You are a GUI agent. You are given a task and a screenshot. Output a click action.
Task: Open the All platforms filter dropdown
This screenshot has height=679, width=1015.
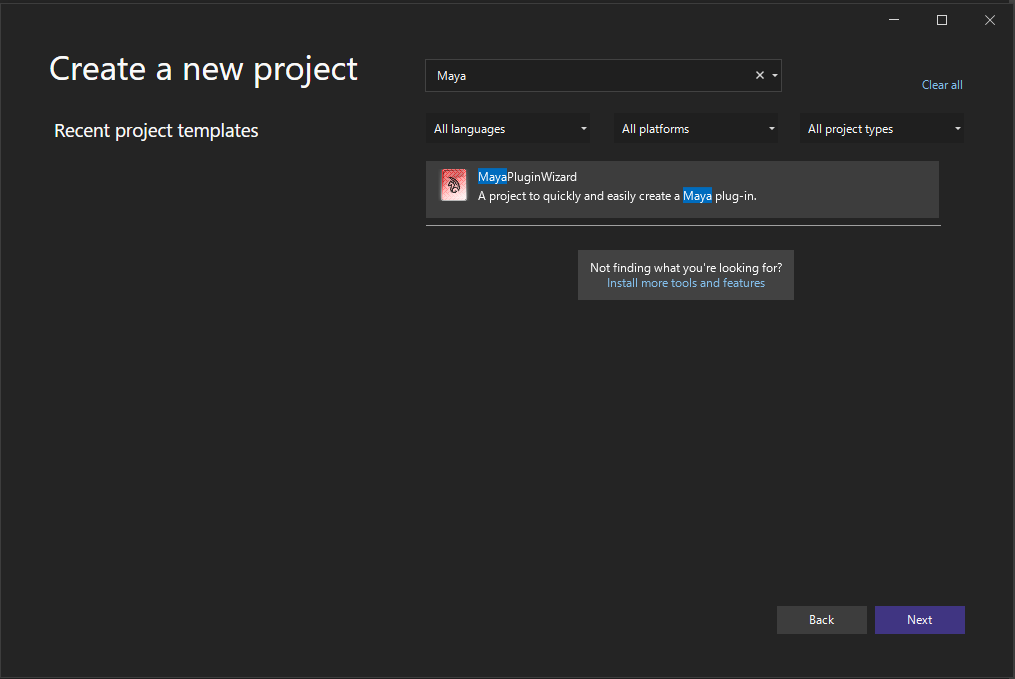696,129
